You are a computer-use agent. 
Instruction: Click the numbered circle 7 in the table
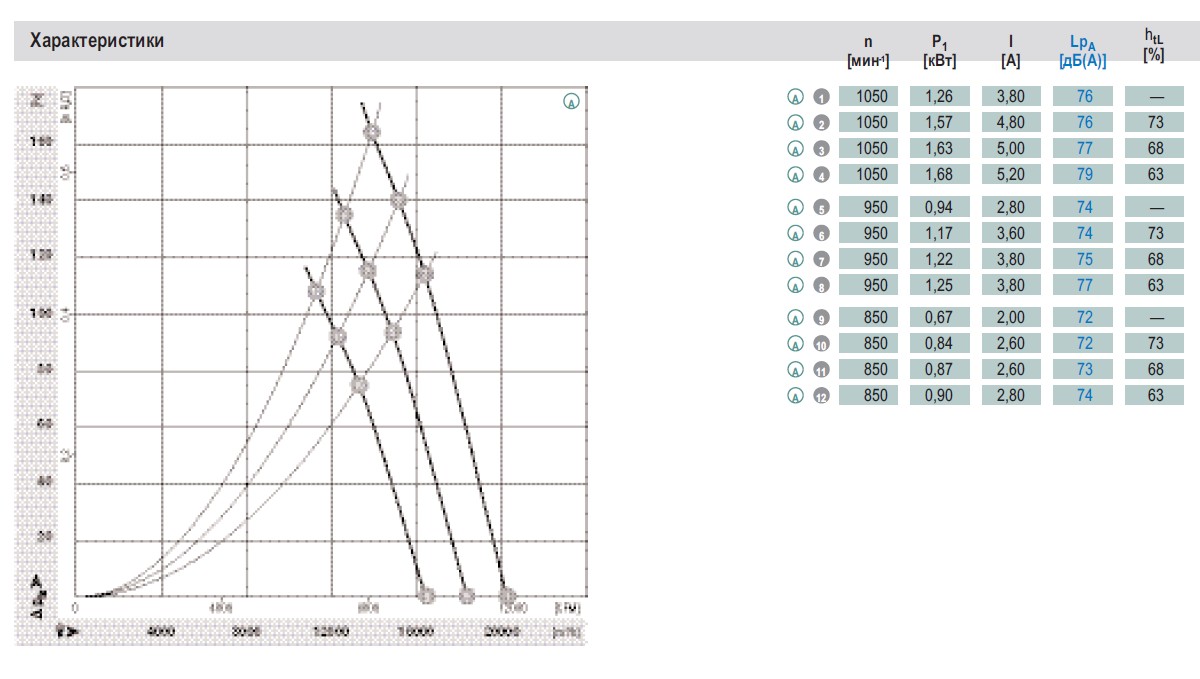pos(821,261)
